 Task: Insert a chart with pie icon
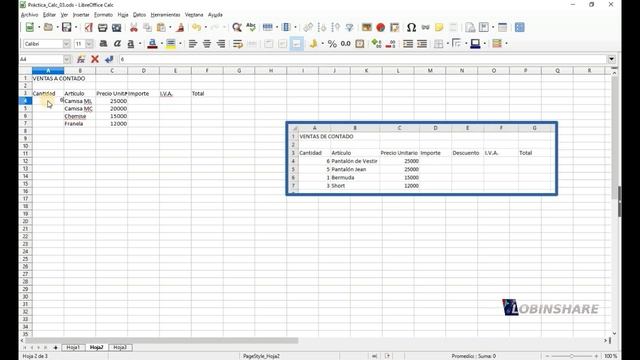pyautogui.click(x=380, y=27)
